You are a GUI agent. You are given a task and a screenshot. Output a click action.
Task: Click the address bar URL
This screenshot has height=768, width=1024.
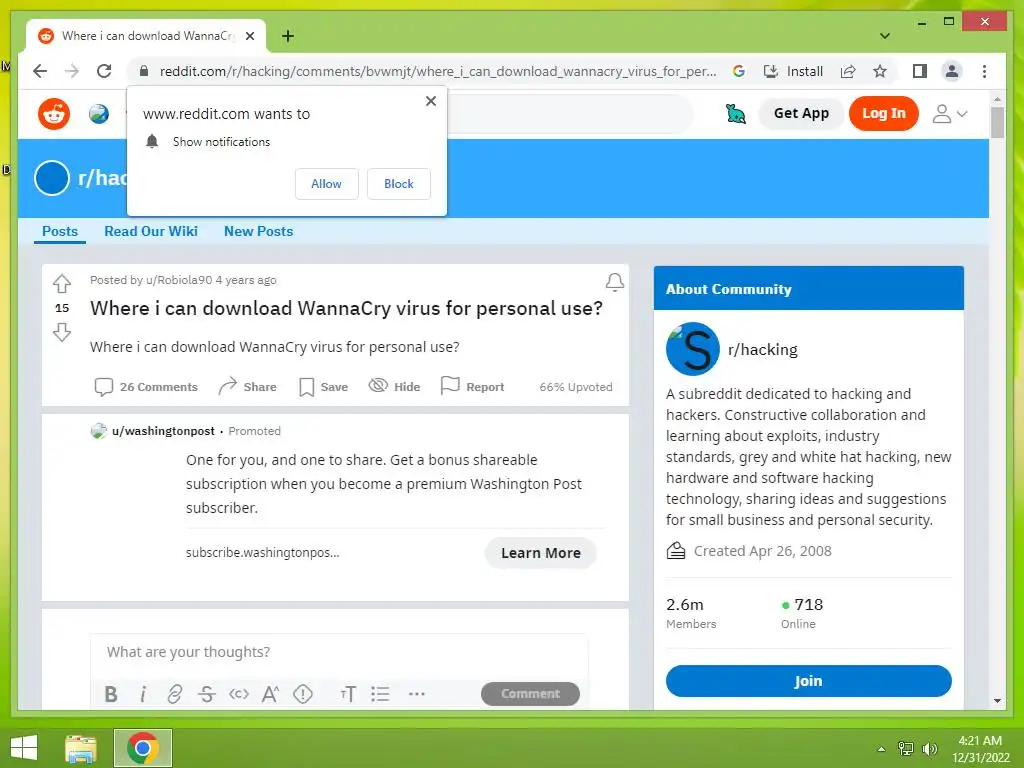tap(438, 71)
